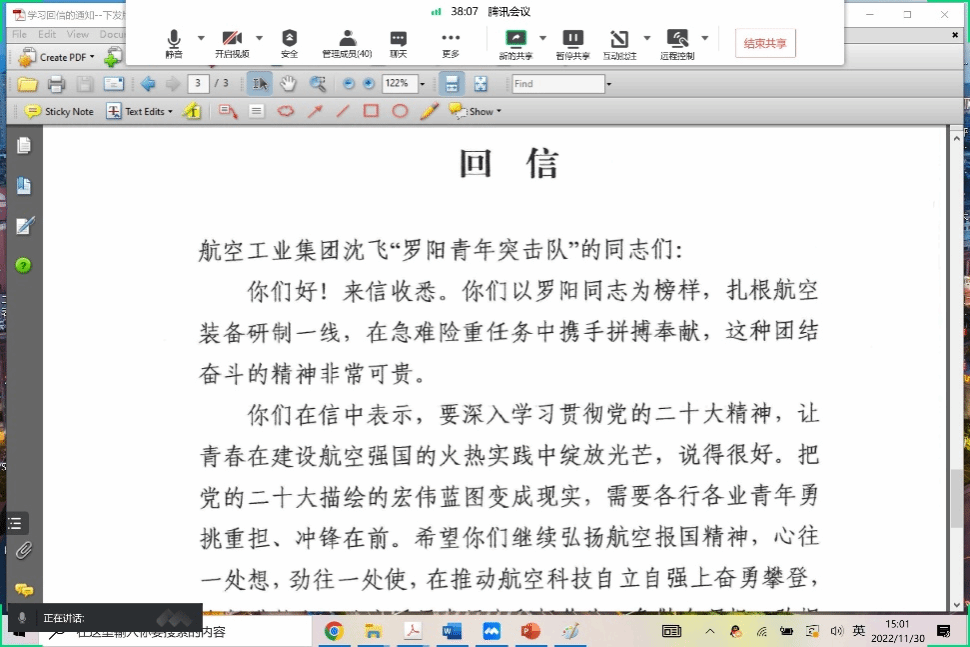Open the View menu
The width and height of the screenshot is (970, 647).
78,34
